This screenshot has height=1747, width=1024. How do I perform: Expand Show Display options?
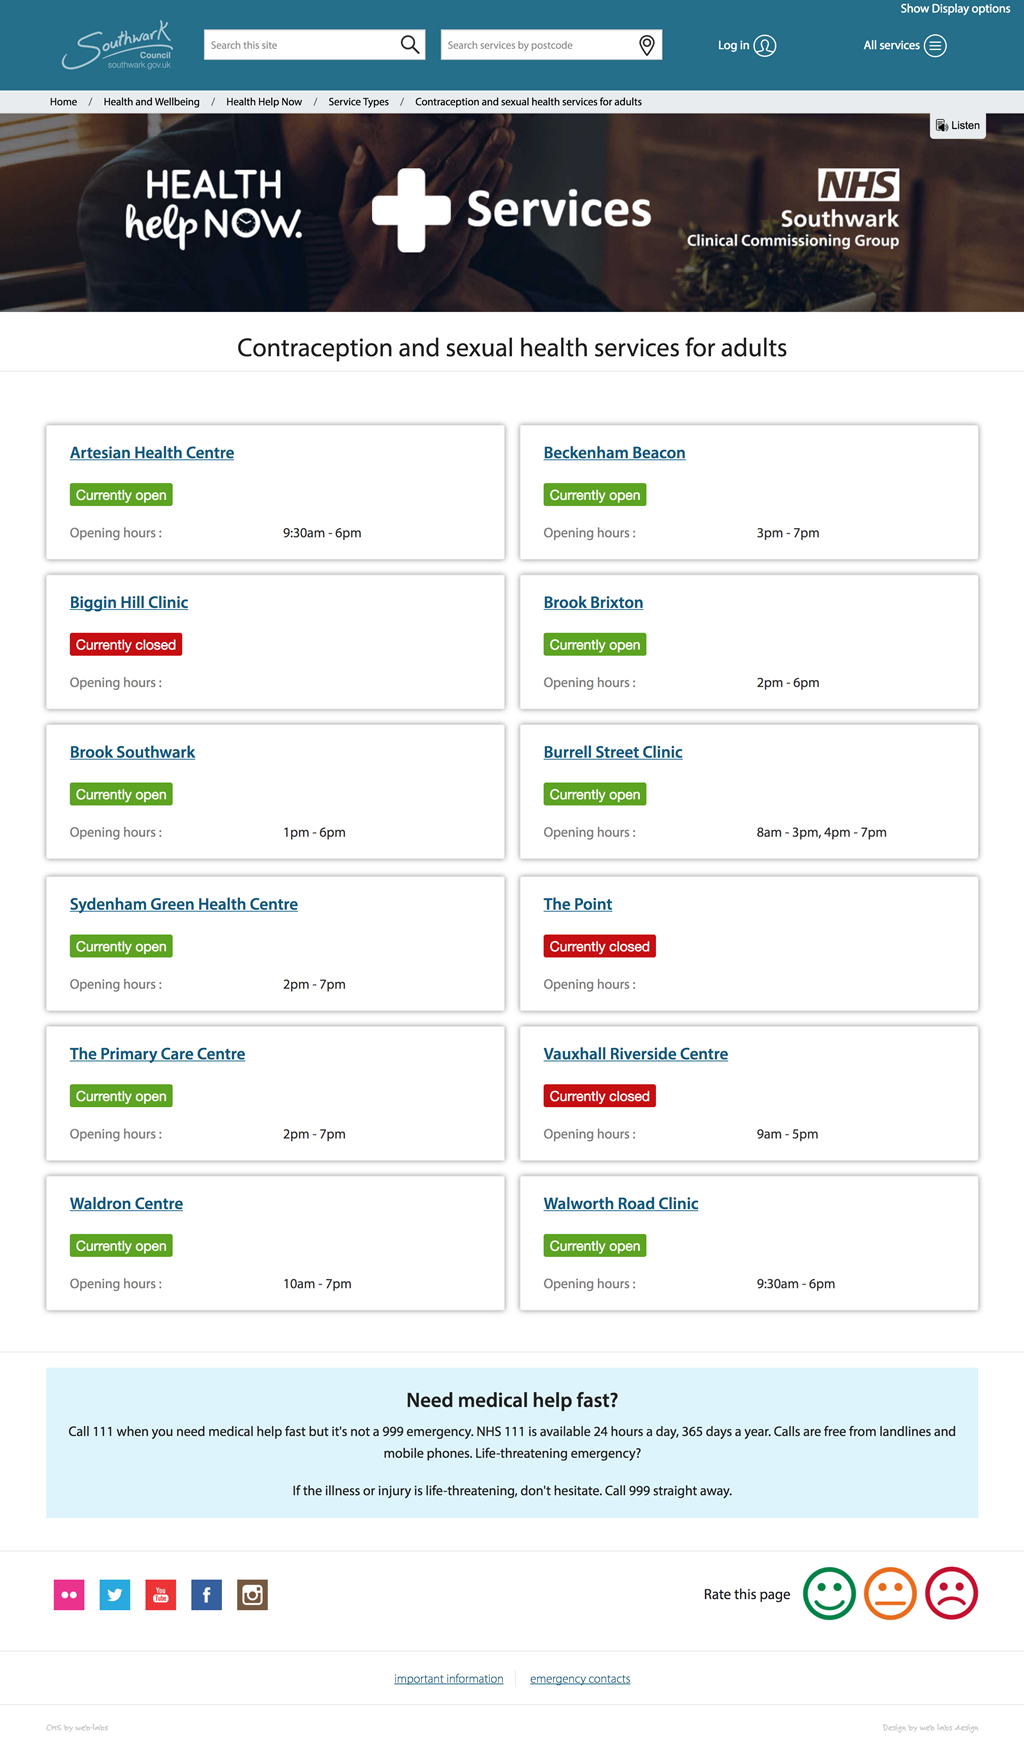pos(955,9)
